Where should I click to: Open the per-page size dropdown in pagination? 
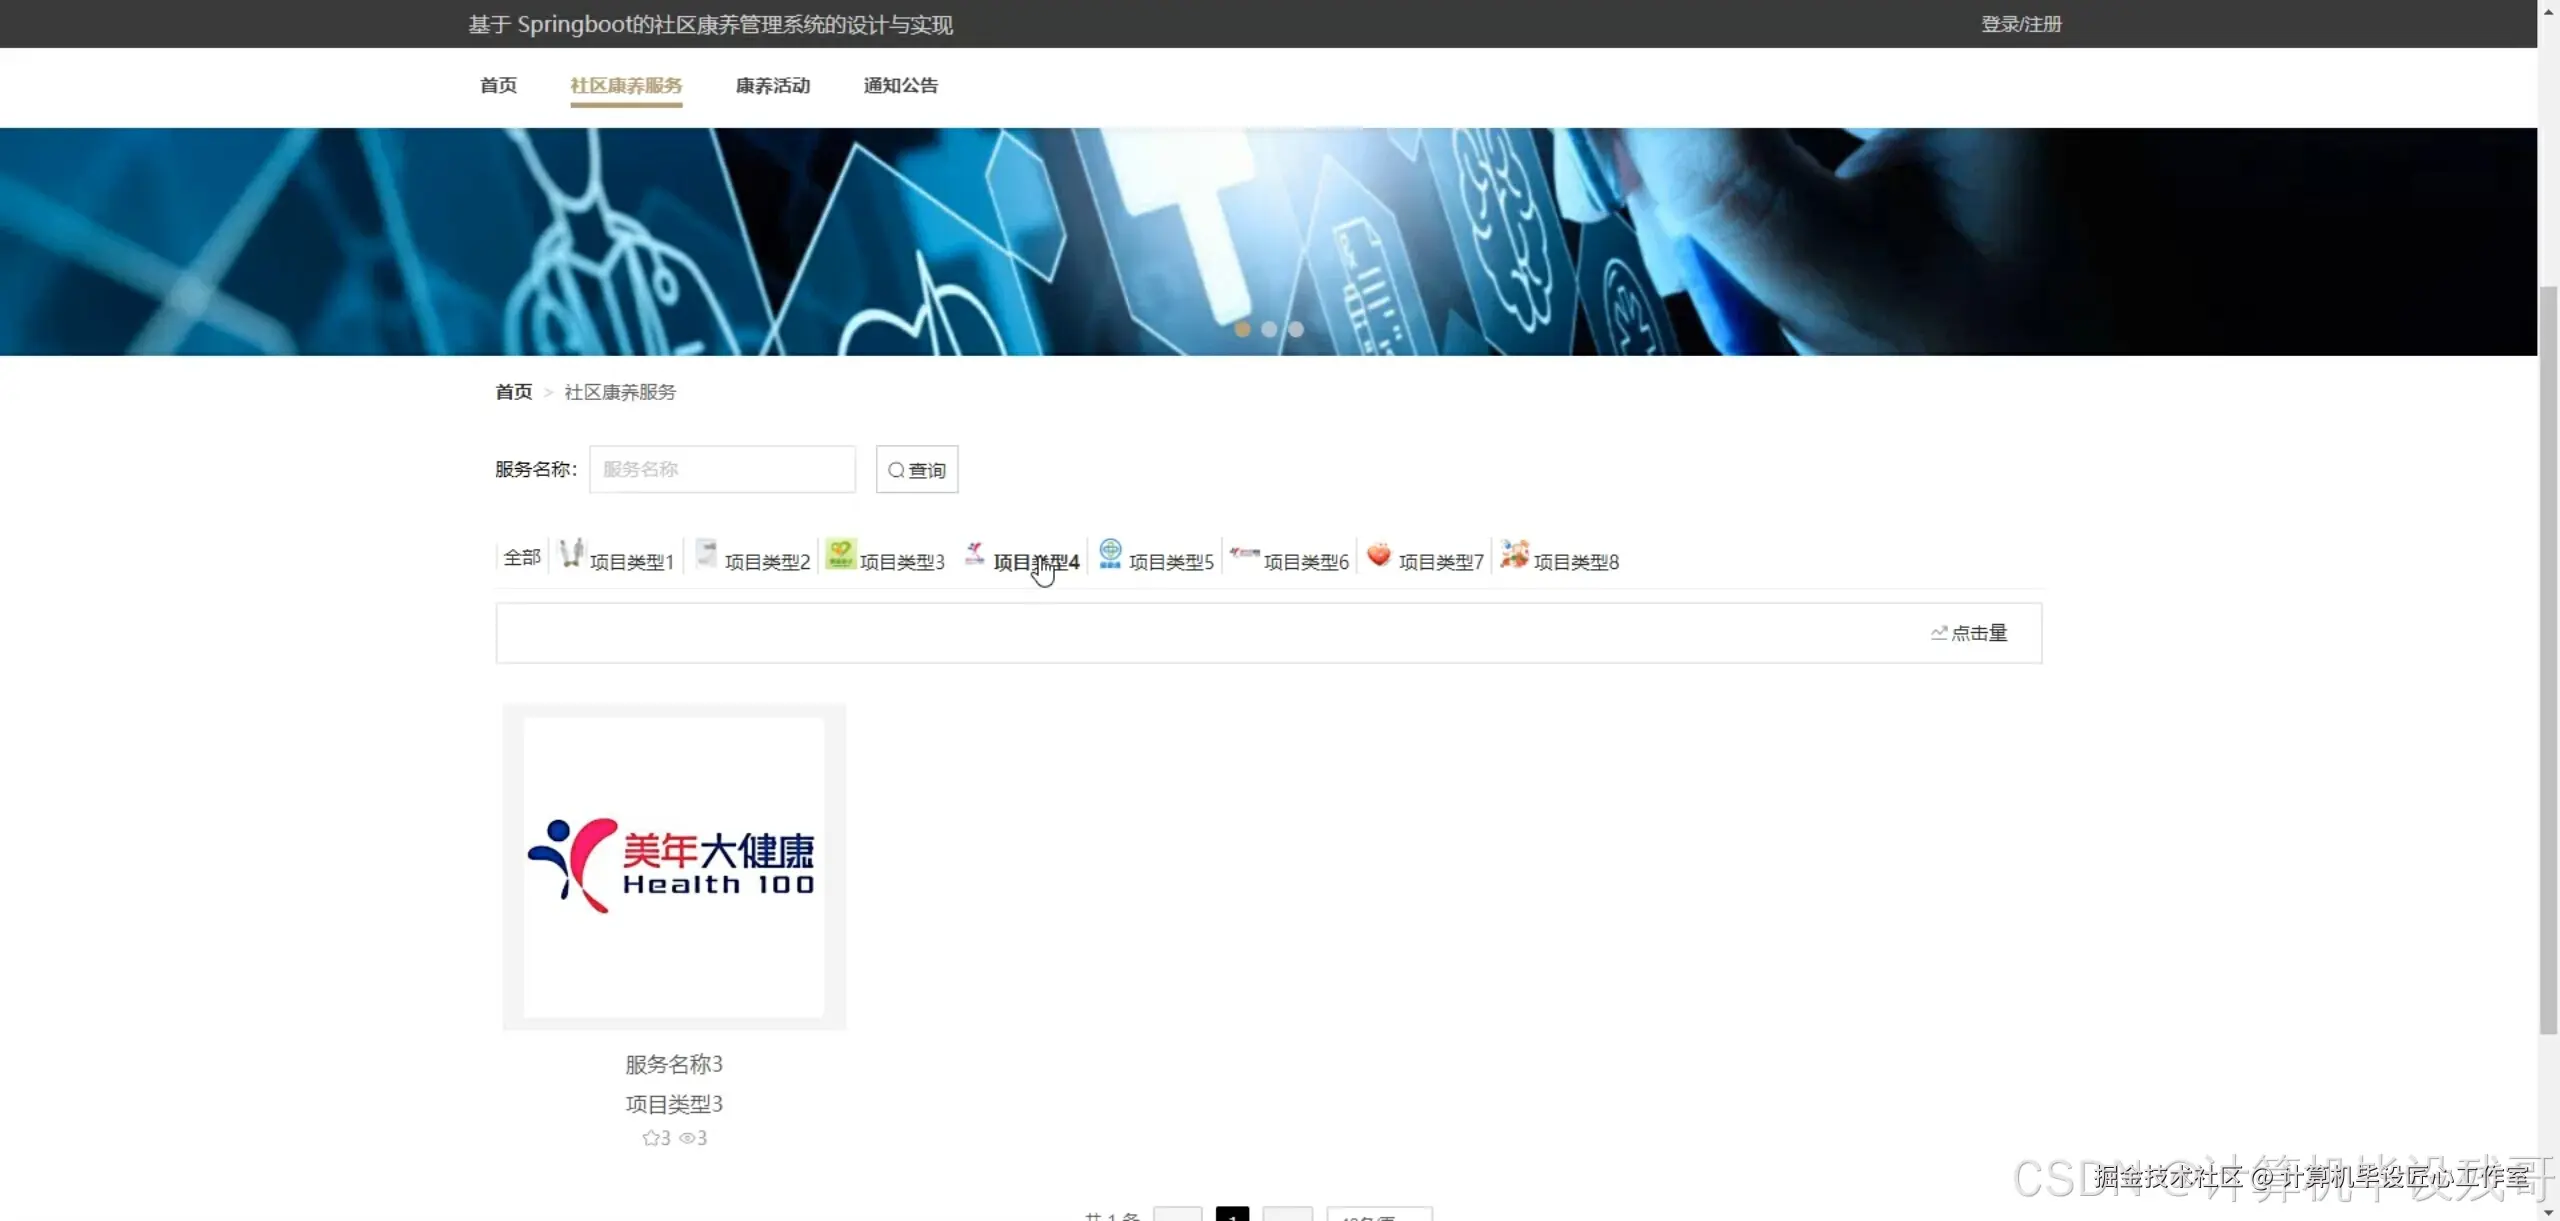pyautogui.click(x=1379, y=1214)
